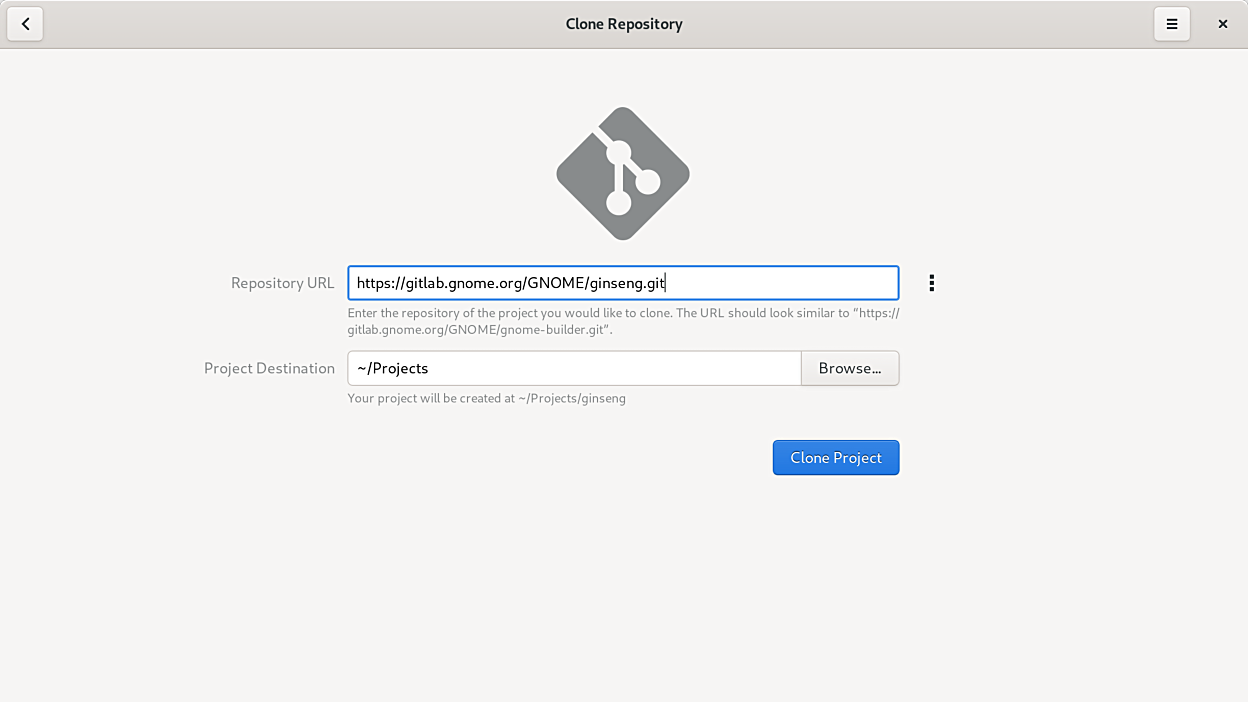Open the hamburger menu in header bar

pos(1171,24)
